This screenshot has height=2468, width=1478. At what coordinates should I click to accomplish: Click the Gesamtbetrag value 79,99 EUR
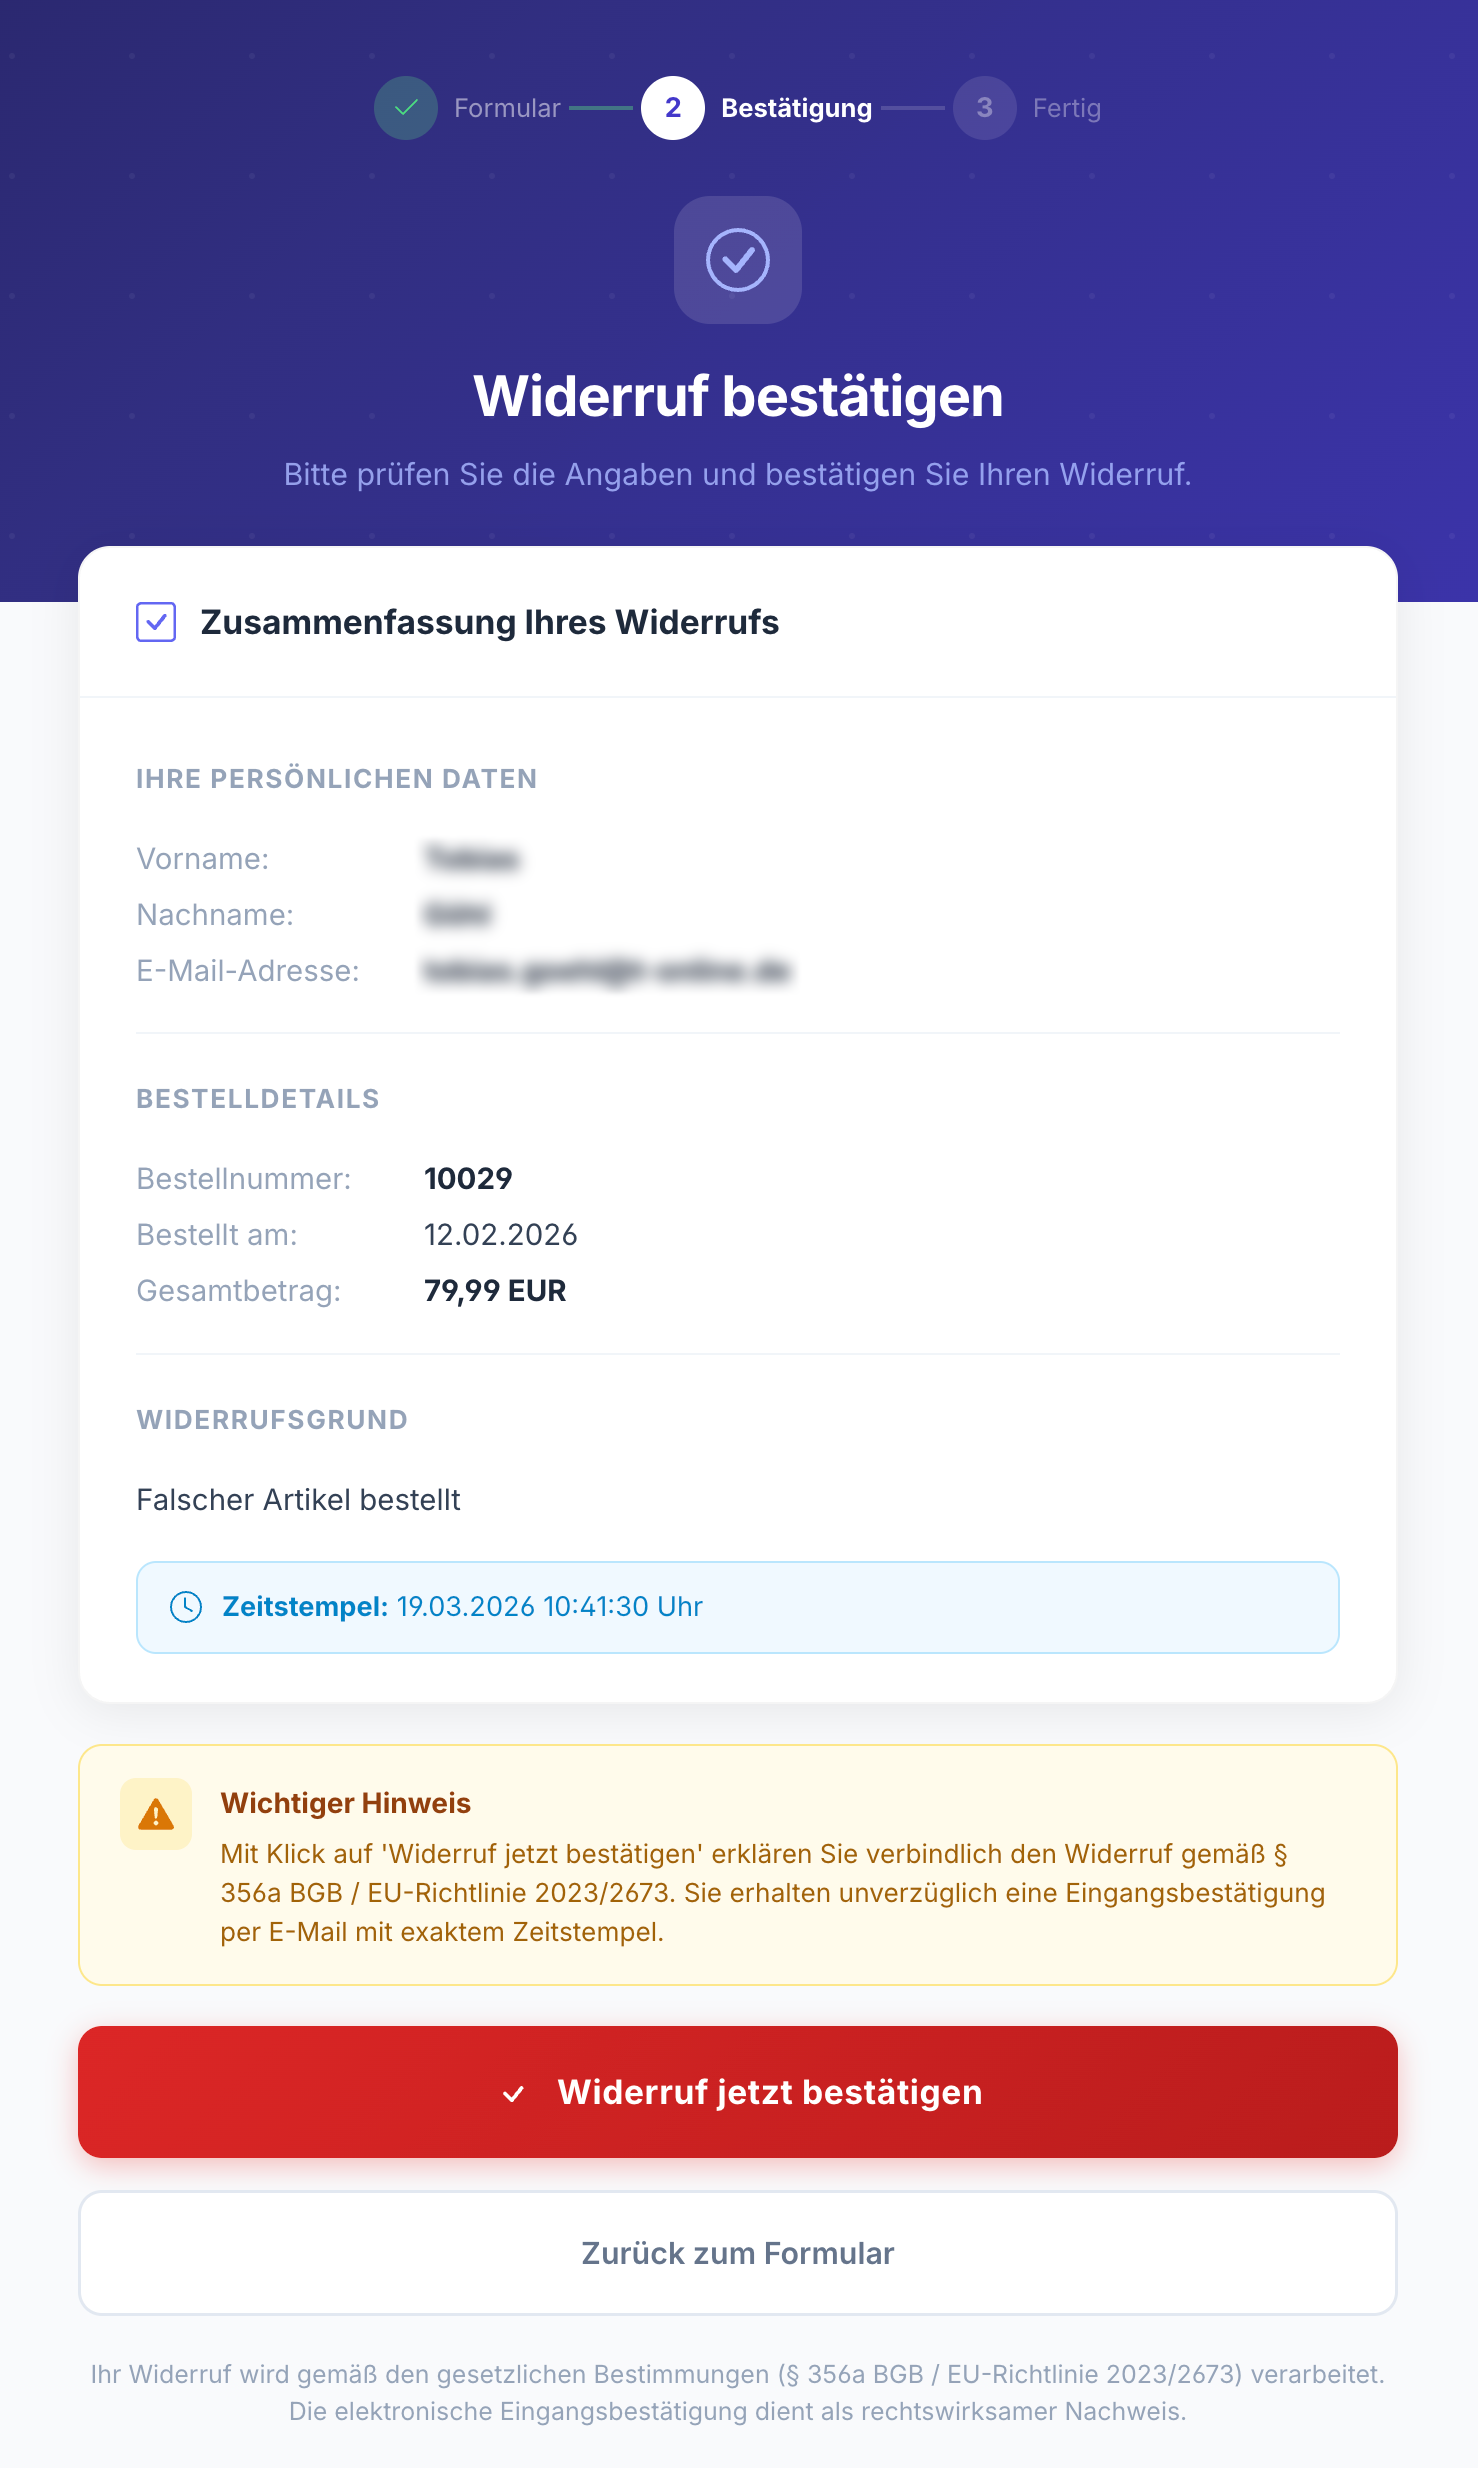click(x=495, y=1291)
